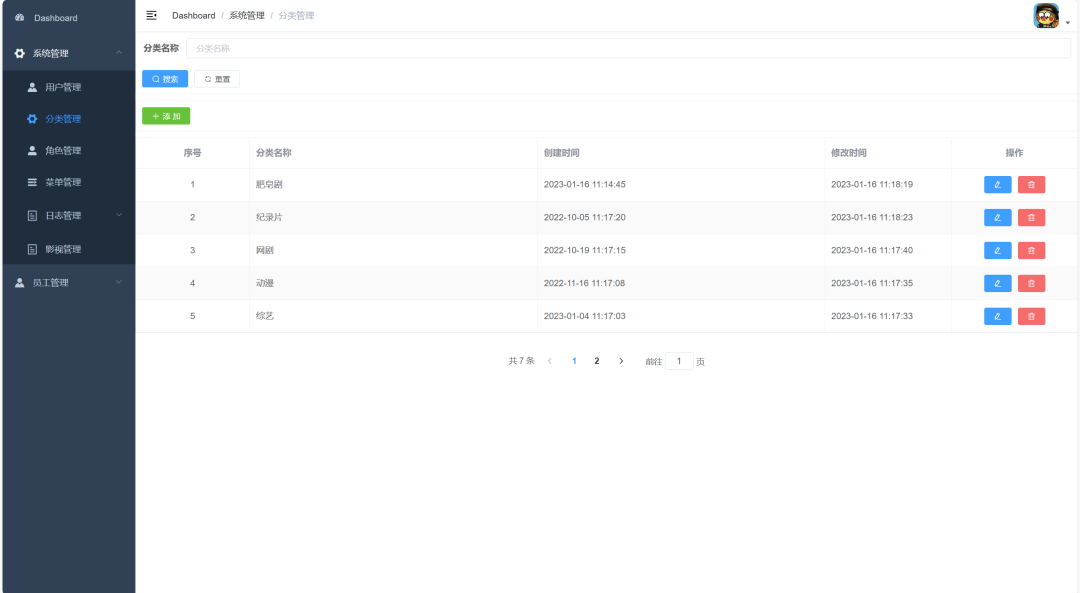Screen dimensions: 1080x593
Task: Open the 菜单管理 sidebar entry
Action: [69, 183]
